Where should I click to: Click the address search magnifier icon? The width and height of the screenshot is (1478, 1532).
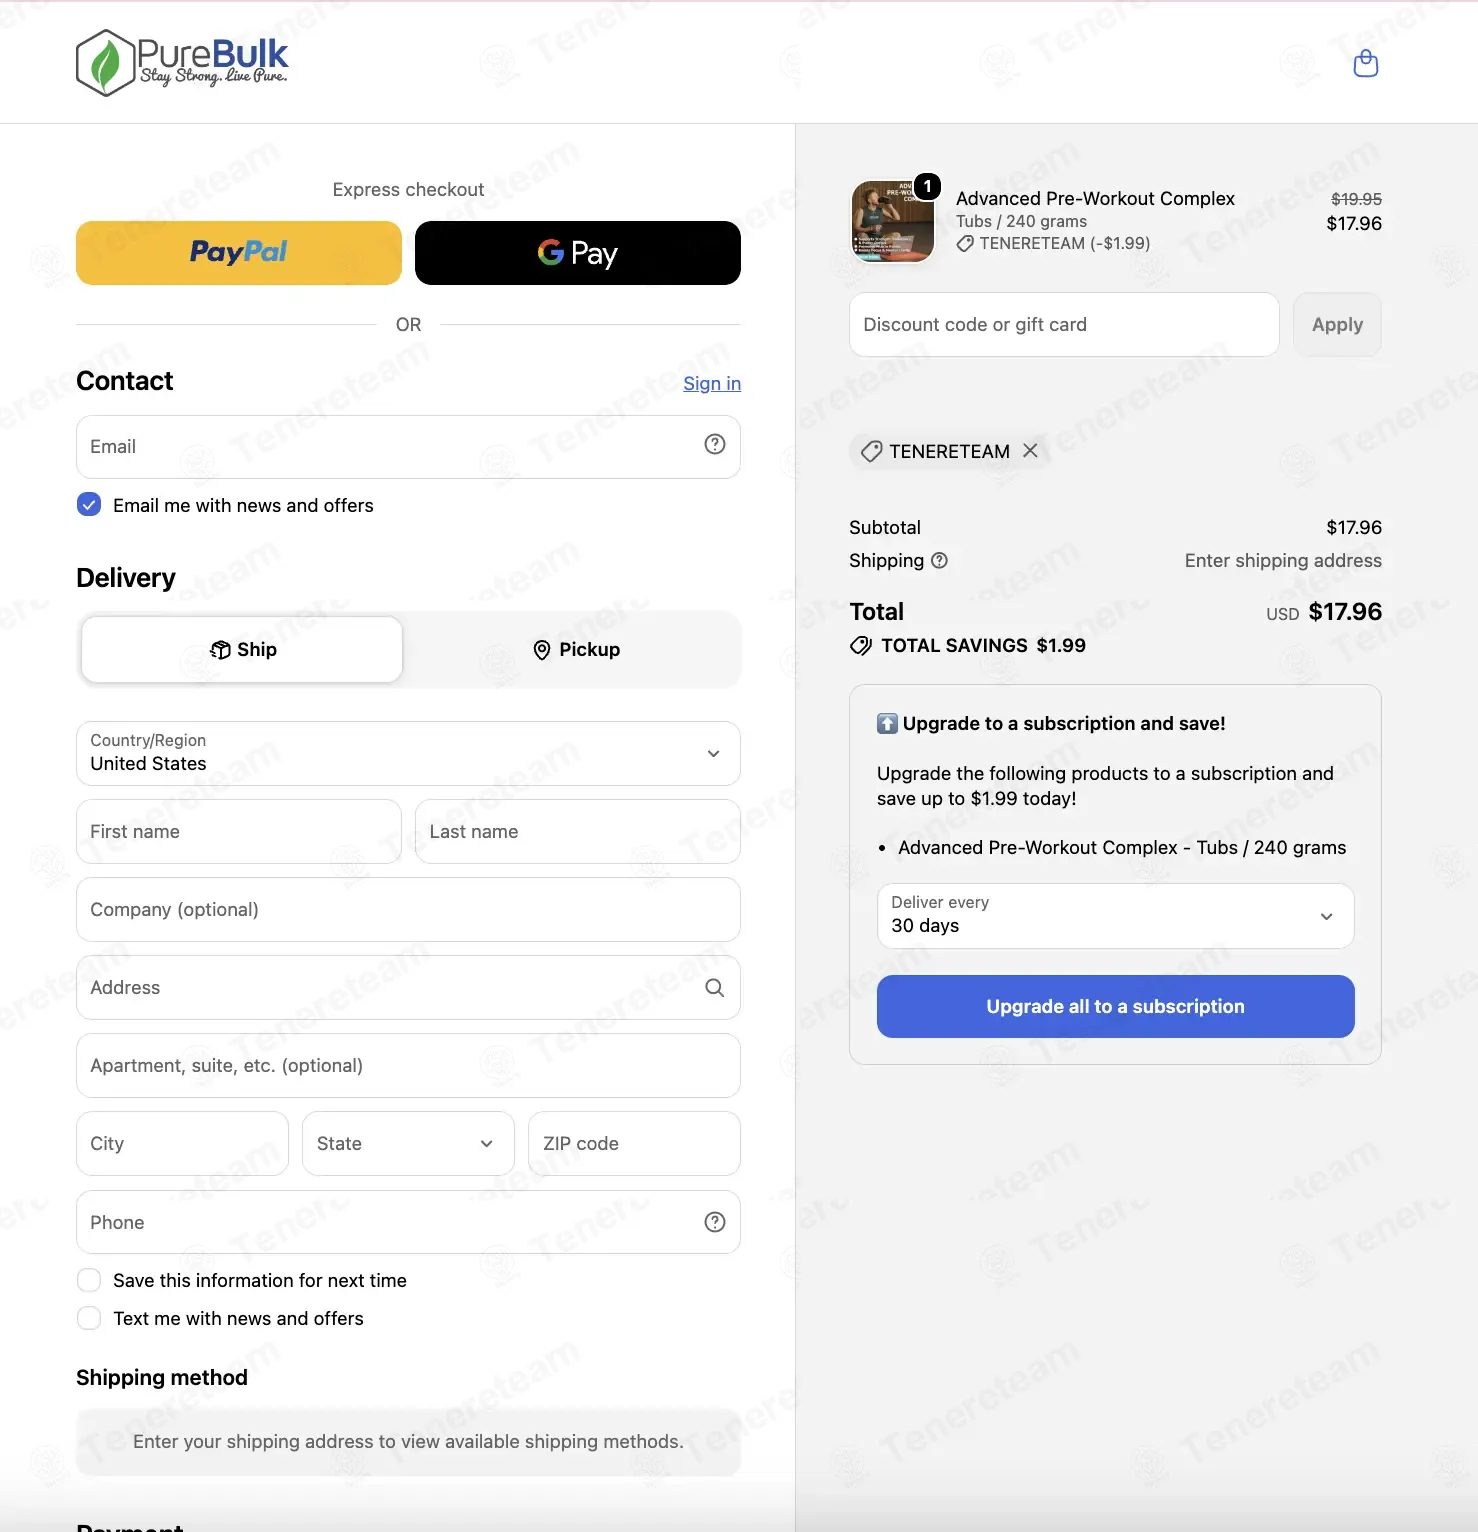point(714,988)
